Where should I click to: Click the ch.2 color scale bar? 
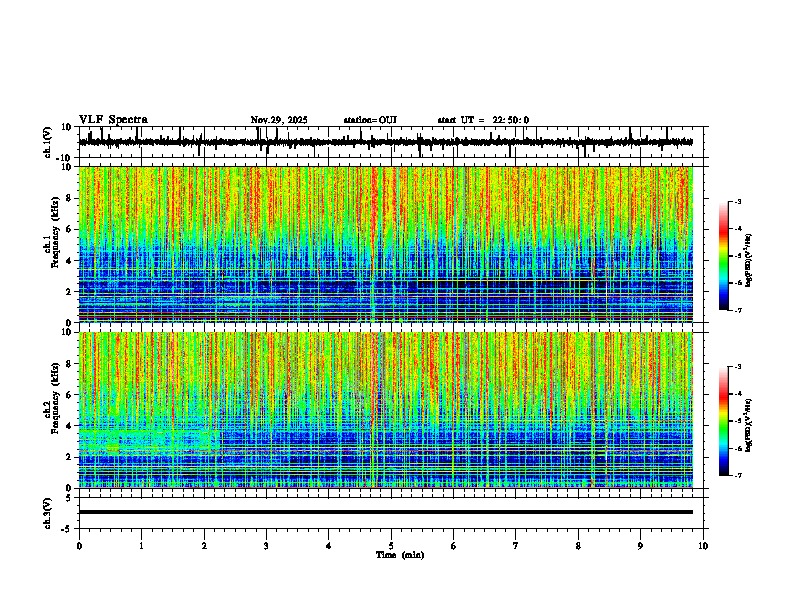click(x=724, y=421)
